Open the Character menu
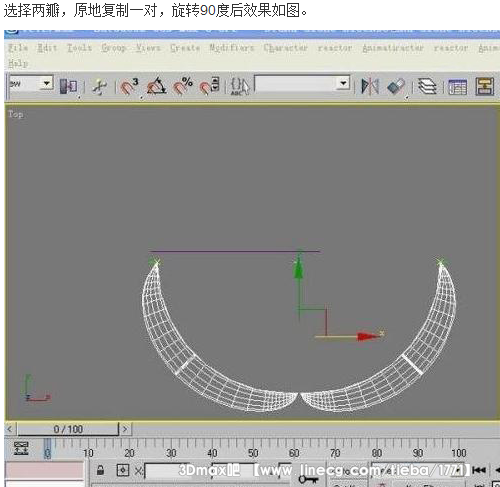 tap(286, 48)
